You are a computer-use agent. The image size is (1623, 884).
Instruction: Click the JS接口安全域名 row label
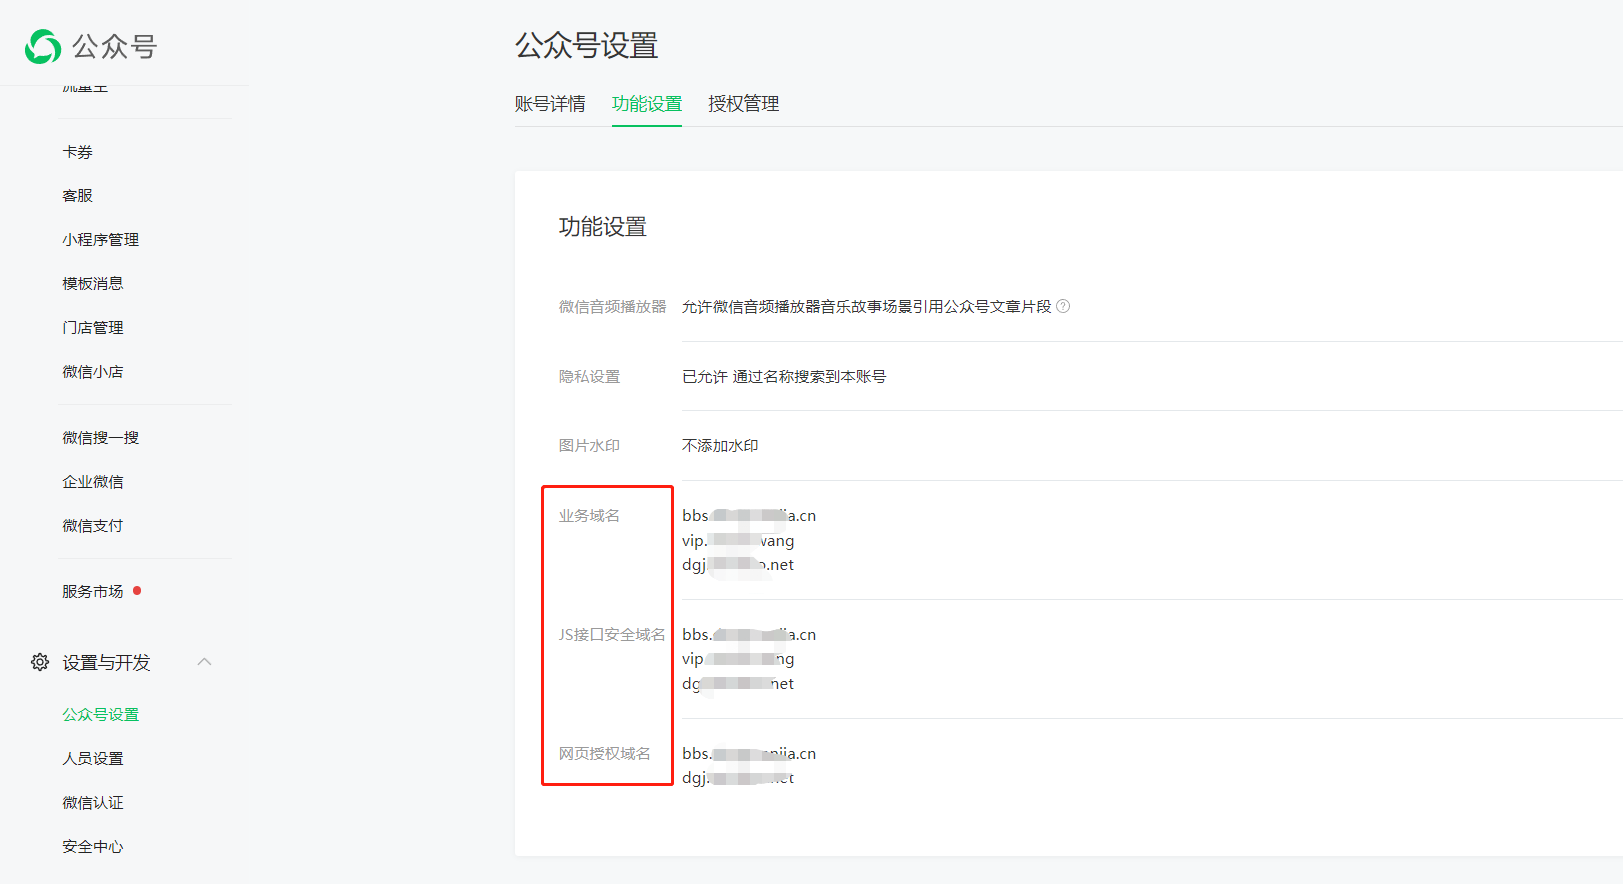[612, 635]
